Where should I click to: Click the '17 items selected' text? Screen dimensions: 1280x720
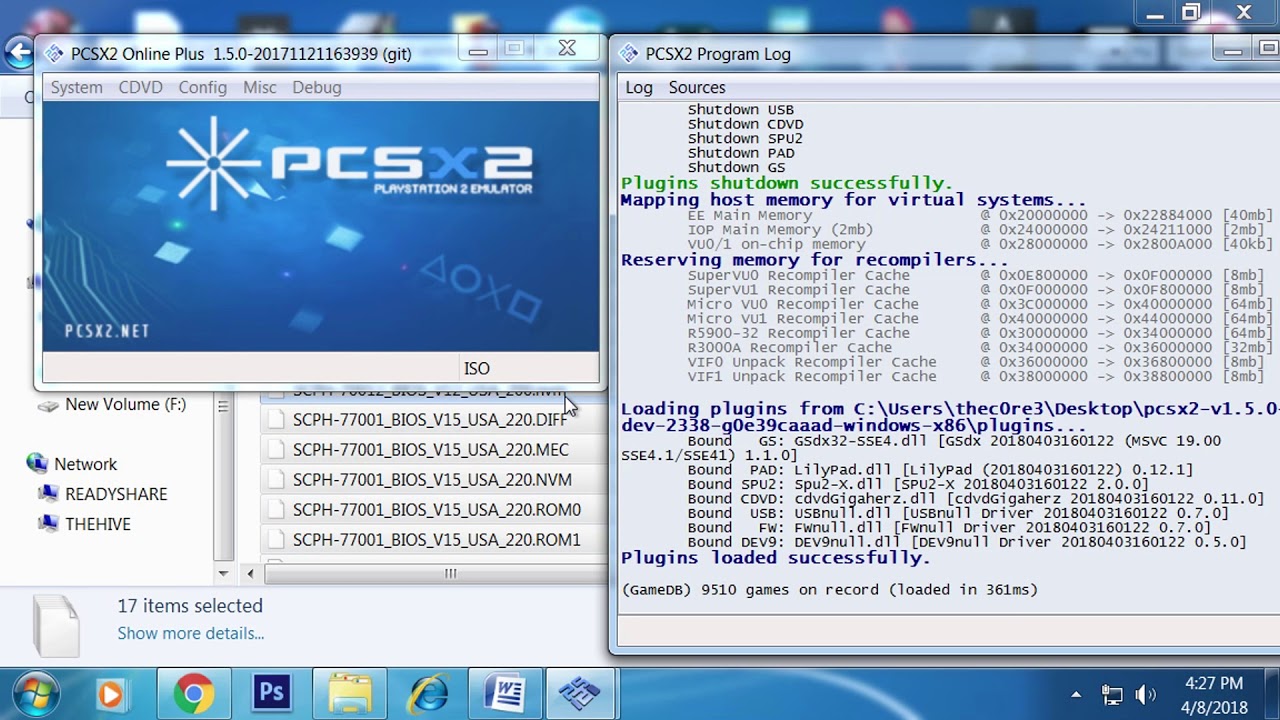190,606
